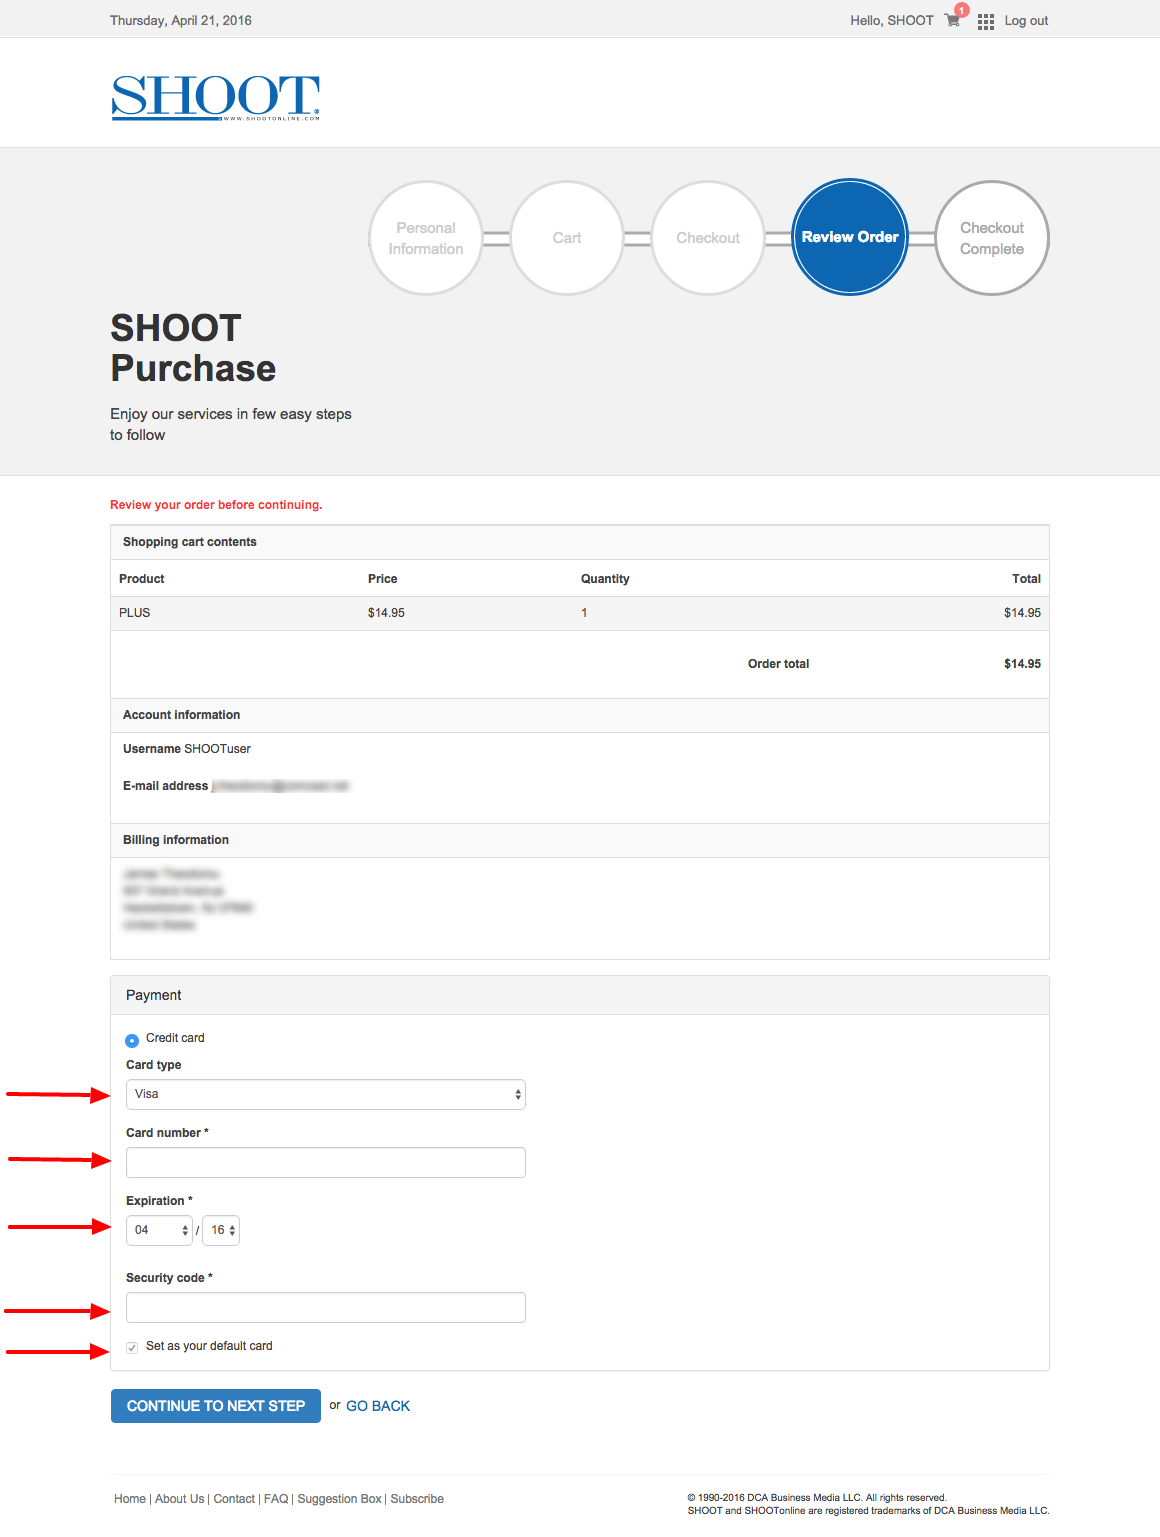
Task: Select the Review Order step
Action: point(850,237)
